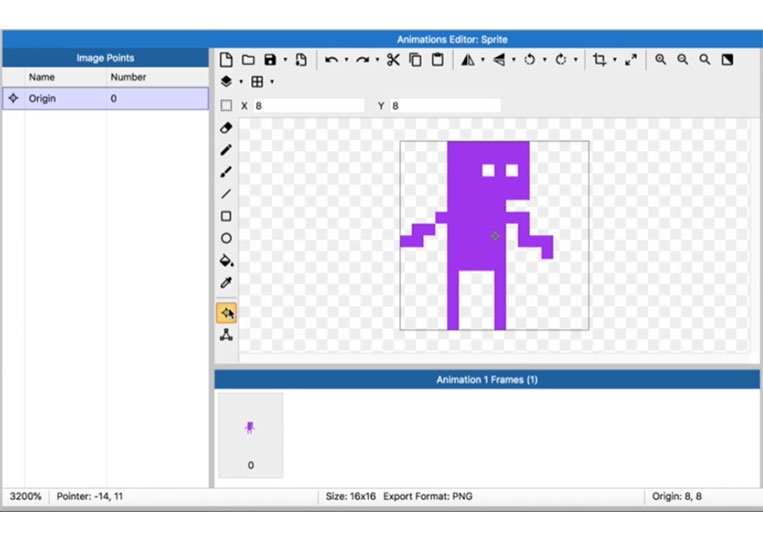Image resolution: width=763 pixels, height=541 pixels.
Task: Expand the save options dropdown arrow
Action: 285,60
